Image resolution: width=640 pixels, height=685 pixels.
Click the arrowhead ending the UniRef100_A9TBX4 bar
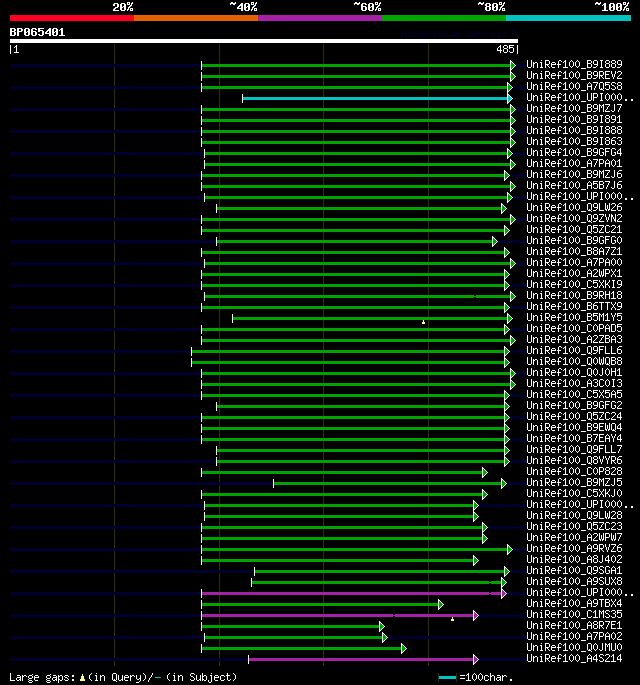coord(441,605)
